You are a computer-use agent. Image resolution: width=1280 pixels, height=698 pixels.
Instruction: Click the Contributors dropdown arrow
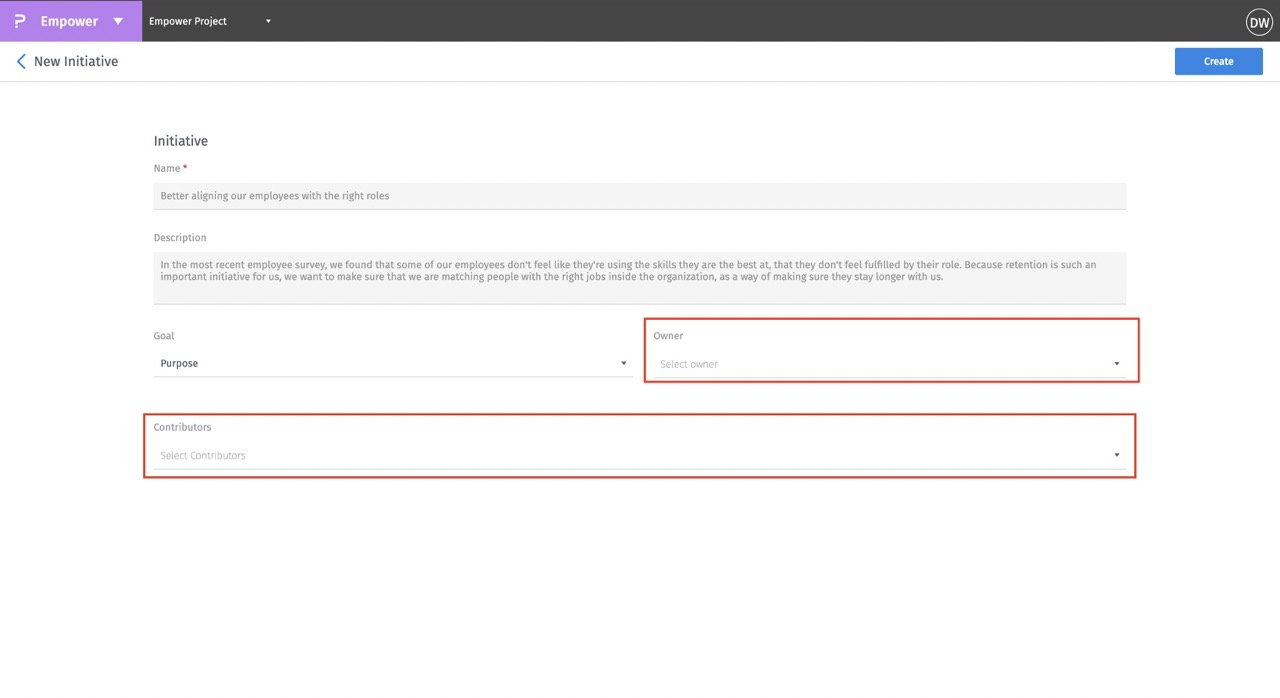pos(1116,455)
